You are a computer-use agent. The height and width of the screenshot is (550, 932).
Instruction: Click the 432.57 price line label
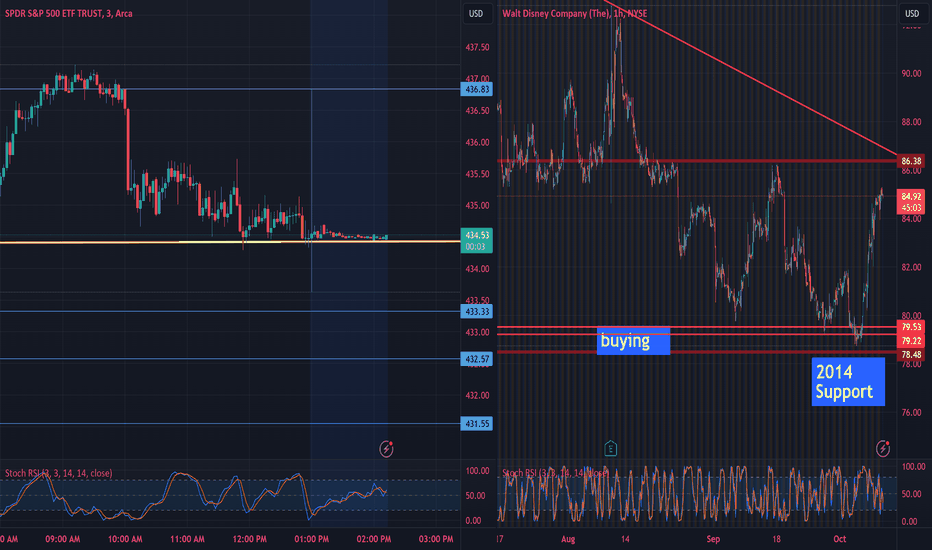[477, 359]
